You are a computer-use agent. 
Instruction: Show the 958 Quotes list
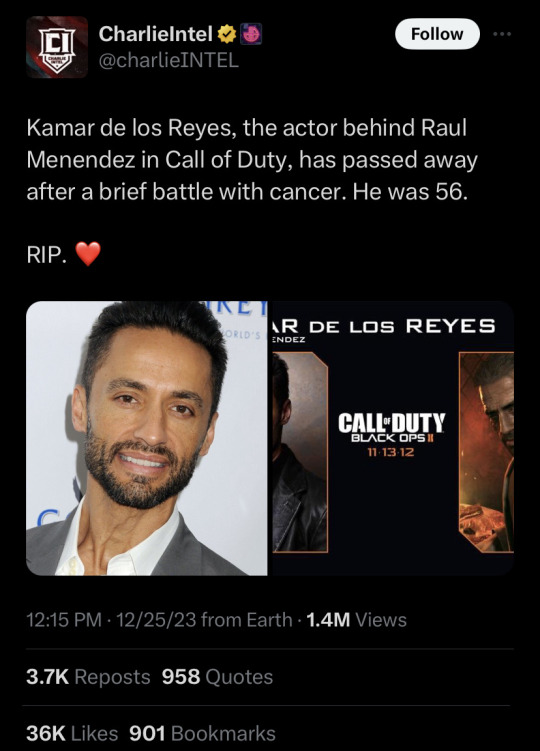(218, 677)
